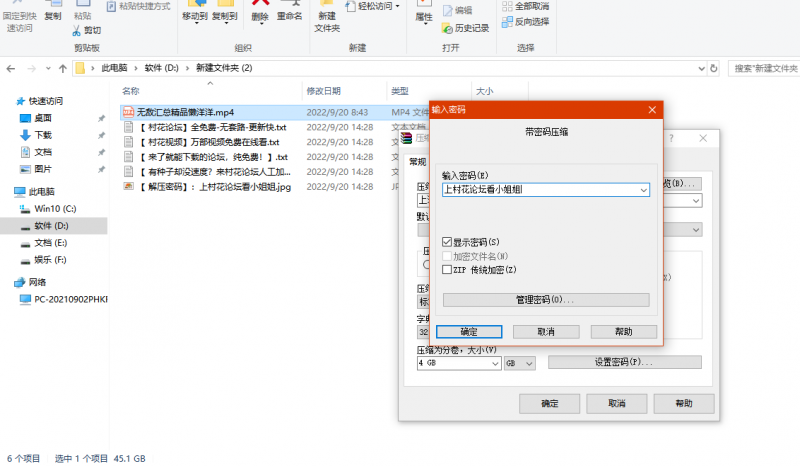Open the 4 GB split volume size dropdown
The height and width of the screenshot is (466, 800).
pyautogui.click(x=493, y=363)
